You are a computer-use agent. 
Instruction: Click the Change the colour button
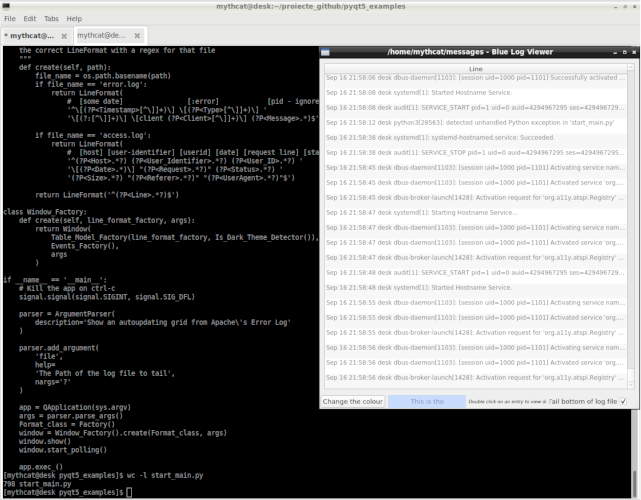(x=353, y=401)
